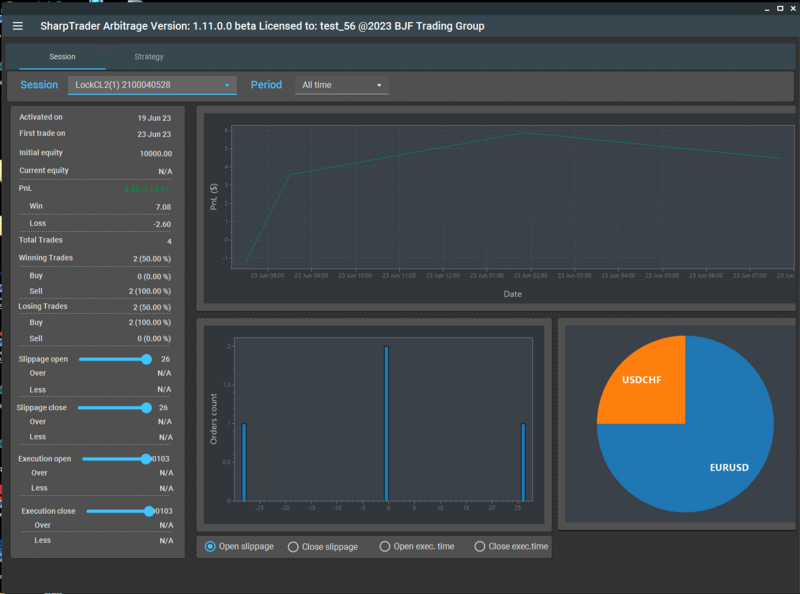Select the 'Close slippage' radio button
Screen dimensions: 800x594
(292, 546)
